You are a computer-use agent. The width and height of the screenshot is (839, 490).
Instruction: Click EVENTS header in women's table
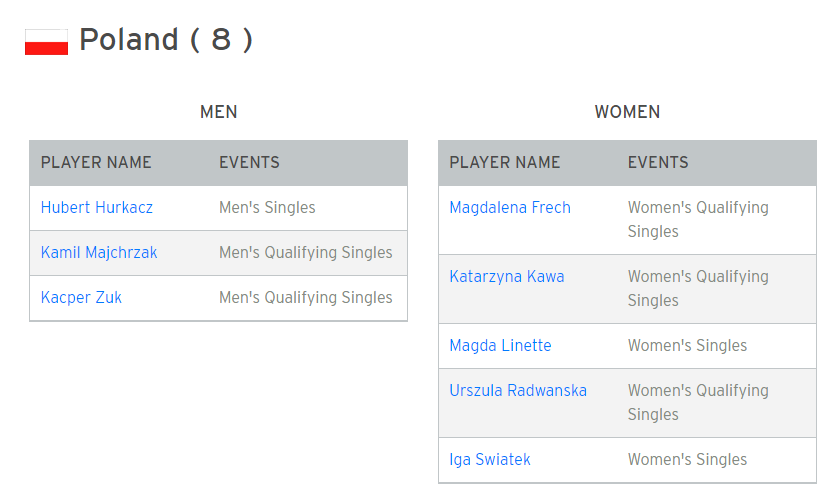point(658,163)
